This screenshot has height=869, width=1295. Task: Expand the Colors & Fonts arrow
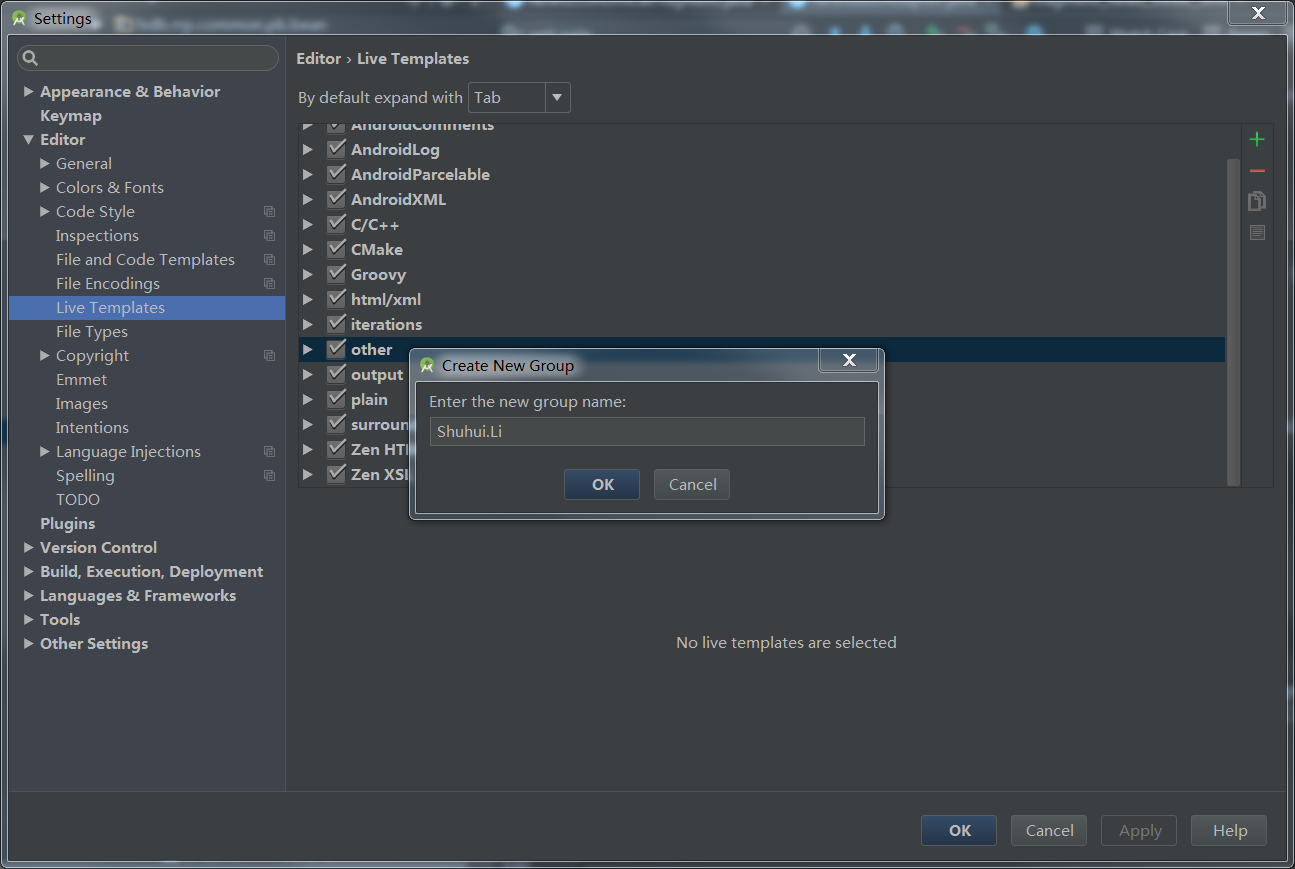pyautogui.click(x=45, y=188)
